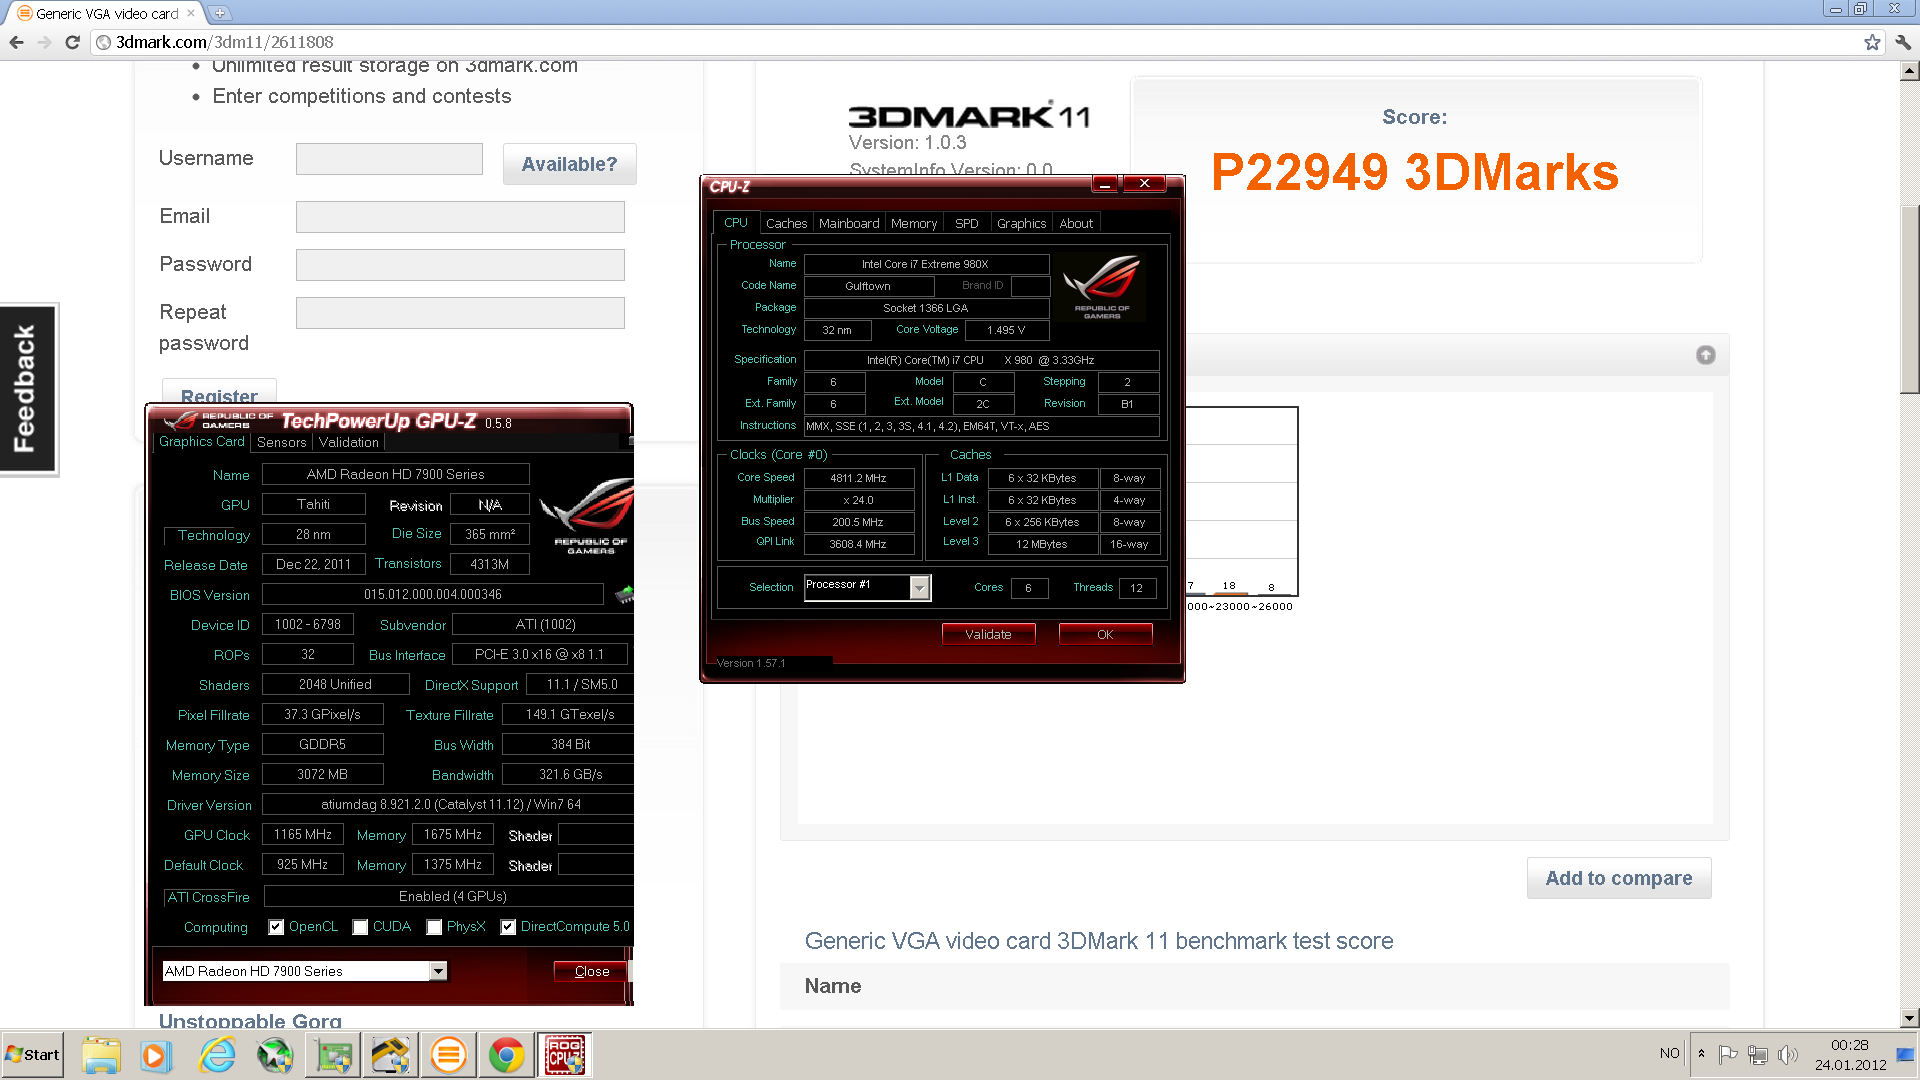Click the P22949 3DMarks score text
The width and height of the screenshot is (1920, 1080).
click(1414, 172)
